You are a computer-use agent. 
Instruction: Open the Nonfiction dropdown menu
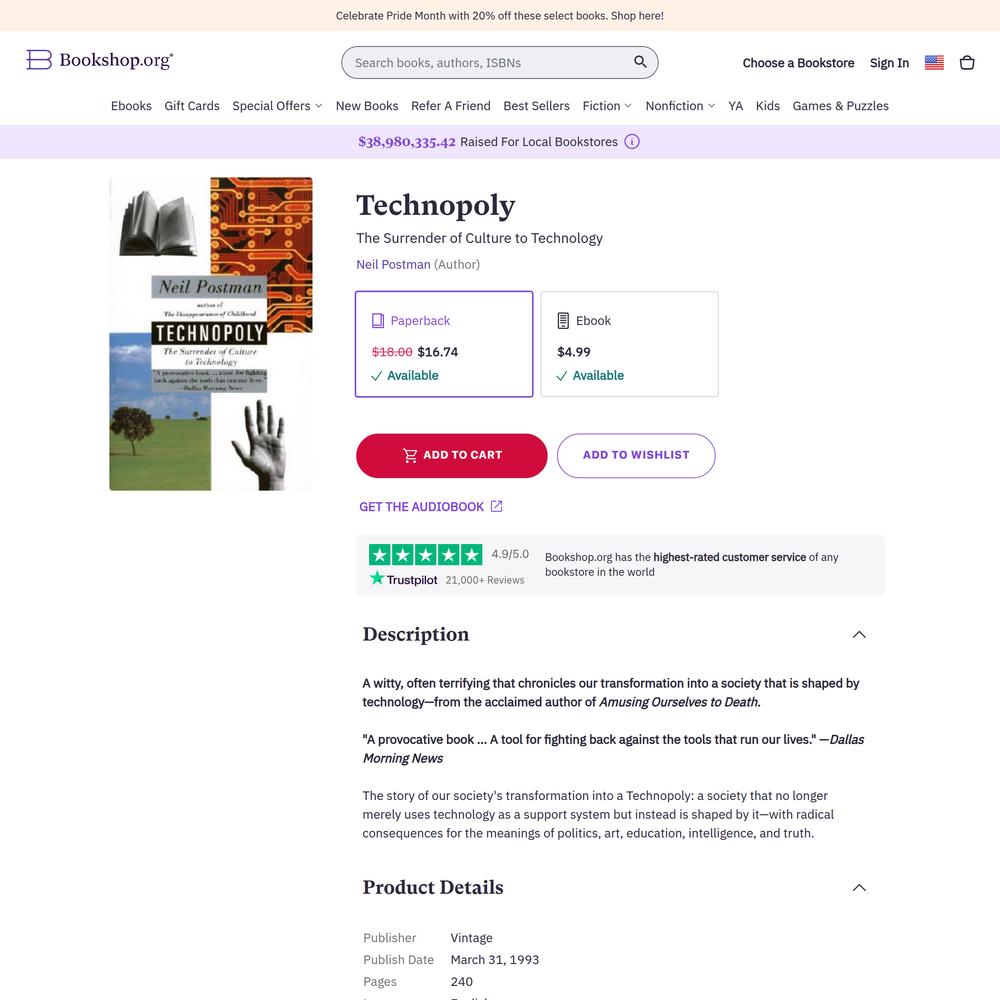coord(680,106)
